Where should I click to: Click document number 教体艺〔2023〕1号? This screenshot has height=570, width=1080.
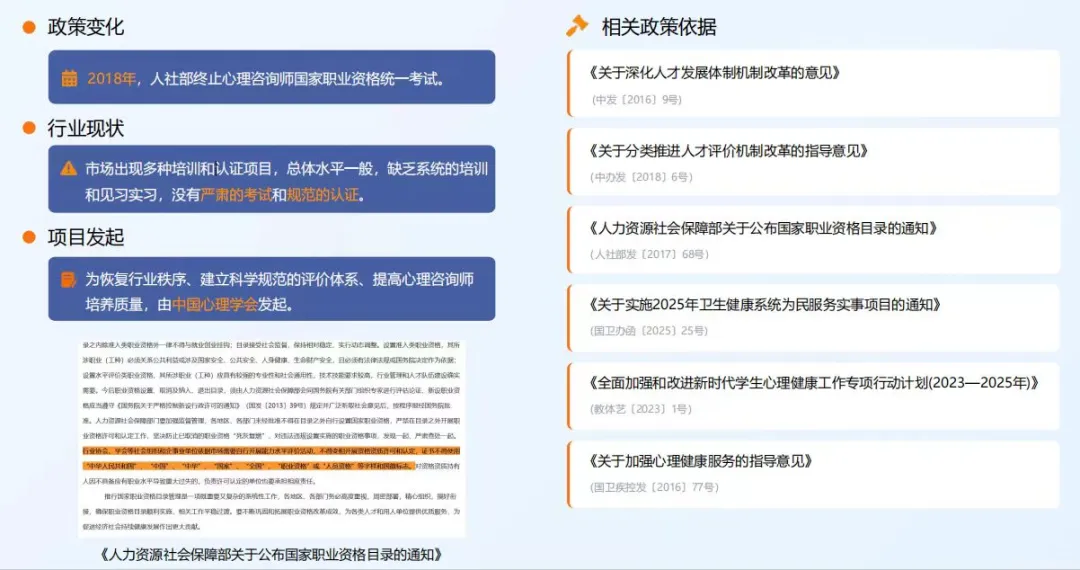coord(641,409)
